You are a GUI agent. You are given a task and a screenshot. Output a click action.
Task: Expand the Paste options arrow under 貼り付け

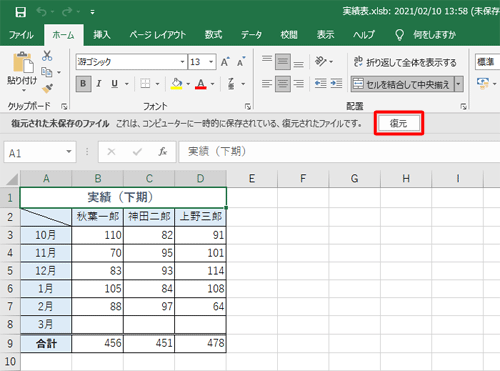(x=23, y=90)
